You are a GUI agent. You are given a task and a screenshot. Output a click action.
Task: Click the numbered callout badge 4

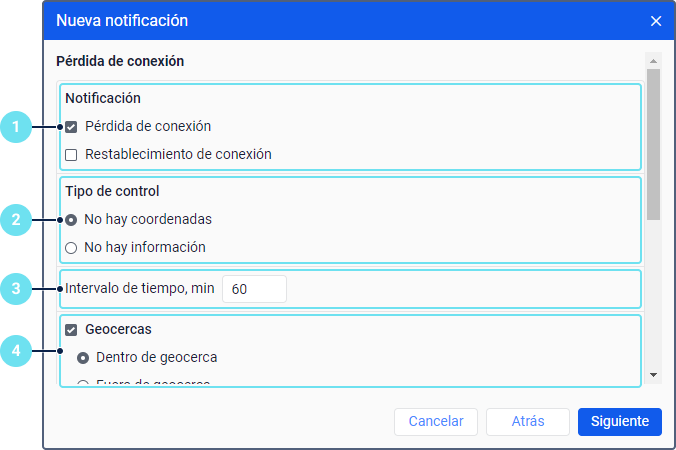click(16, 350)
